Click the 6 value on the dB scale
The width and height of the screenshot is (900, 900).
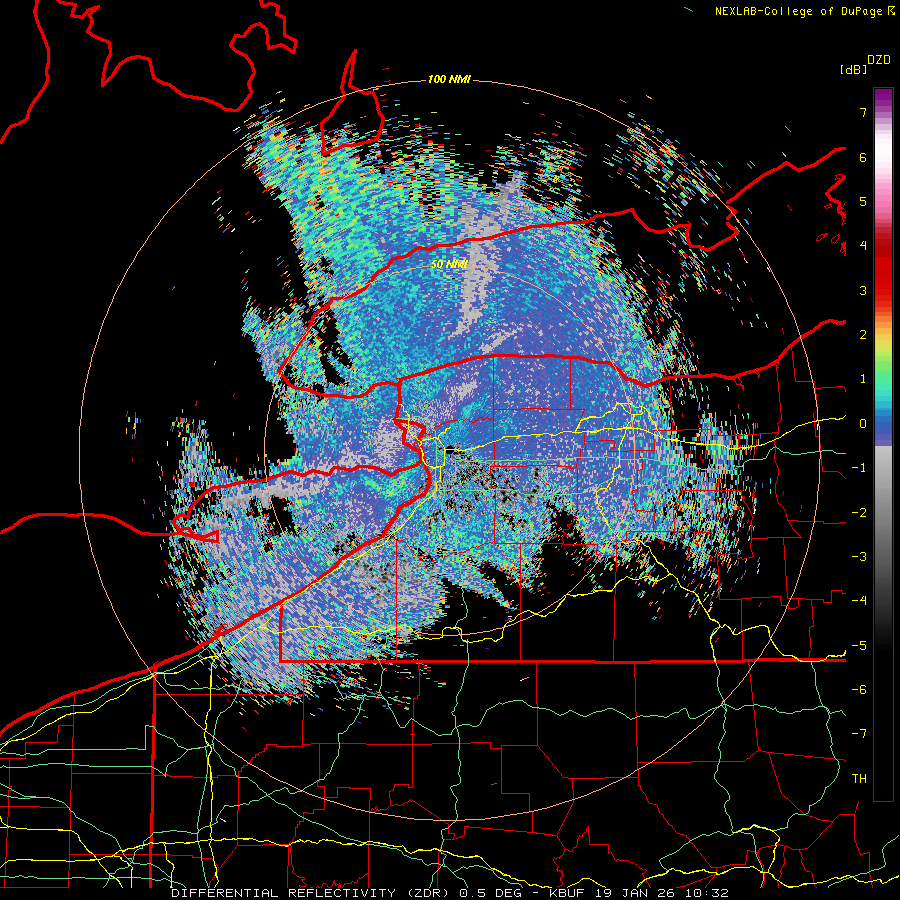coord(863,157)
